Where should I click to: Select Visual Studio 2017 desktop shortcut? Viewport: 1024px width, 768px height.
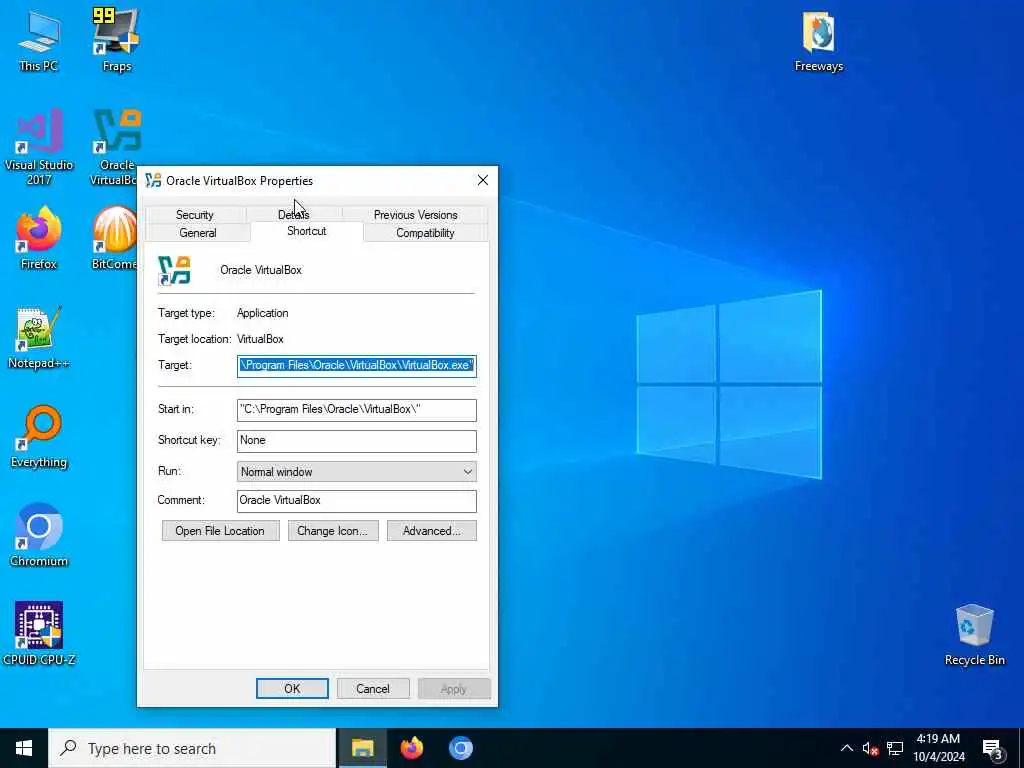point(39,148)
